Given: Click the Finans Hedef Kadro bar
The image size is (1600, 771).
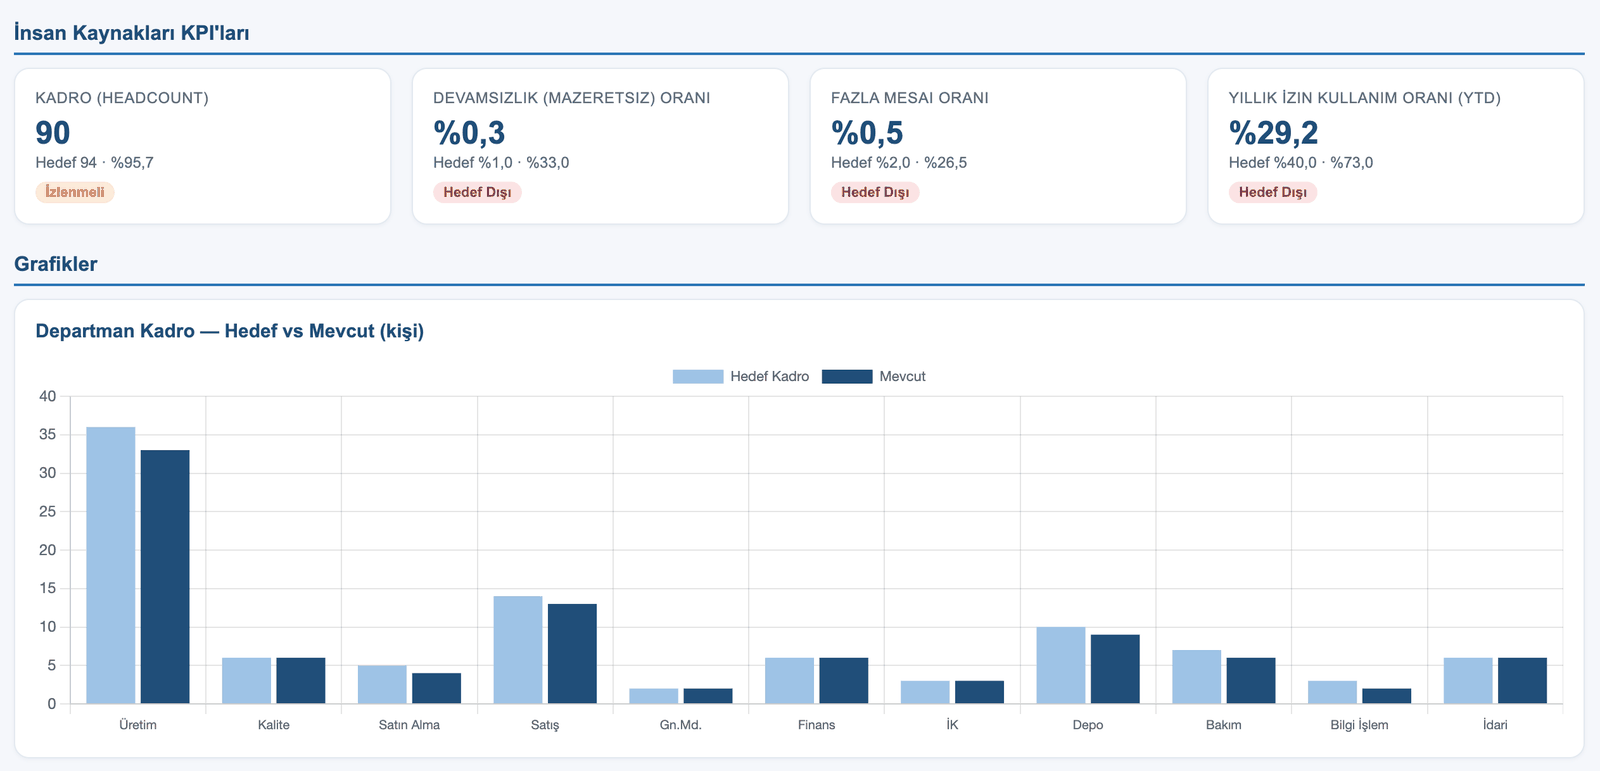Looking at the screenshot, I should click(x=790, y=681).
